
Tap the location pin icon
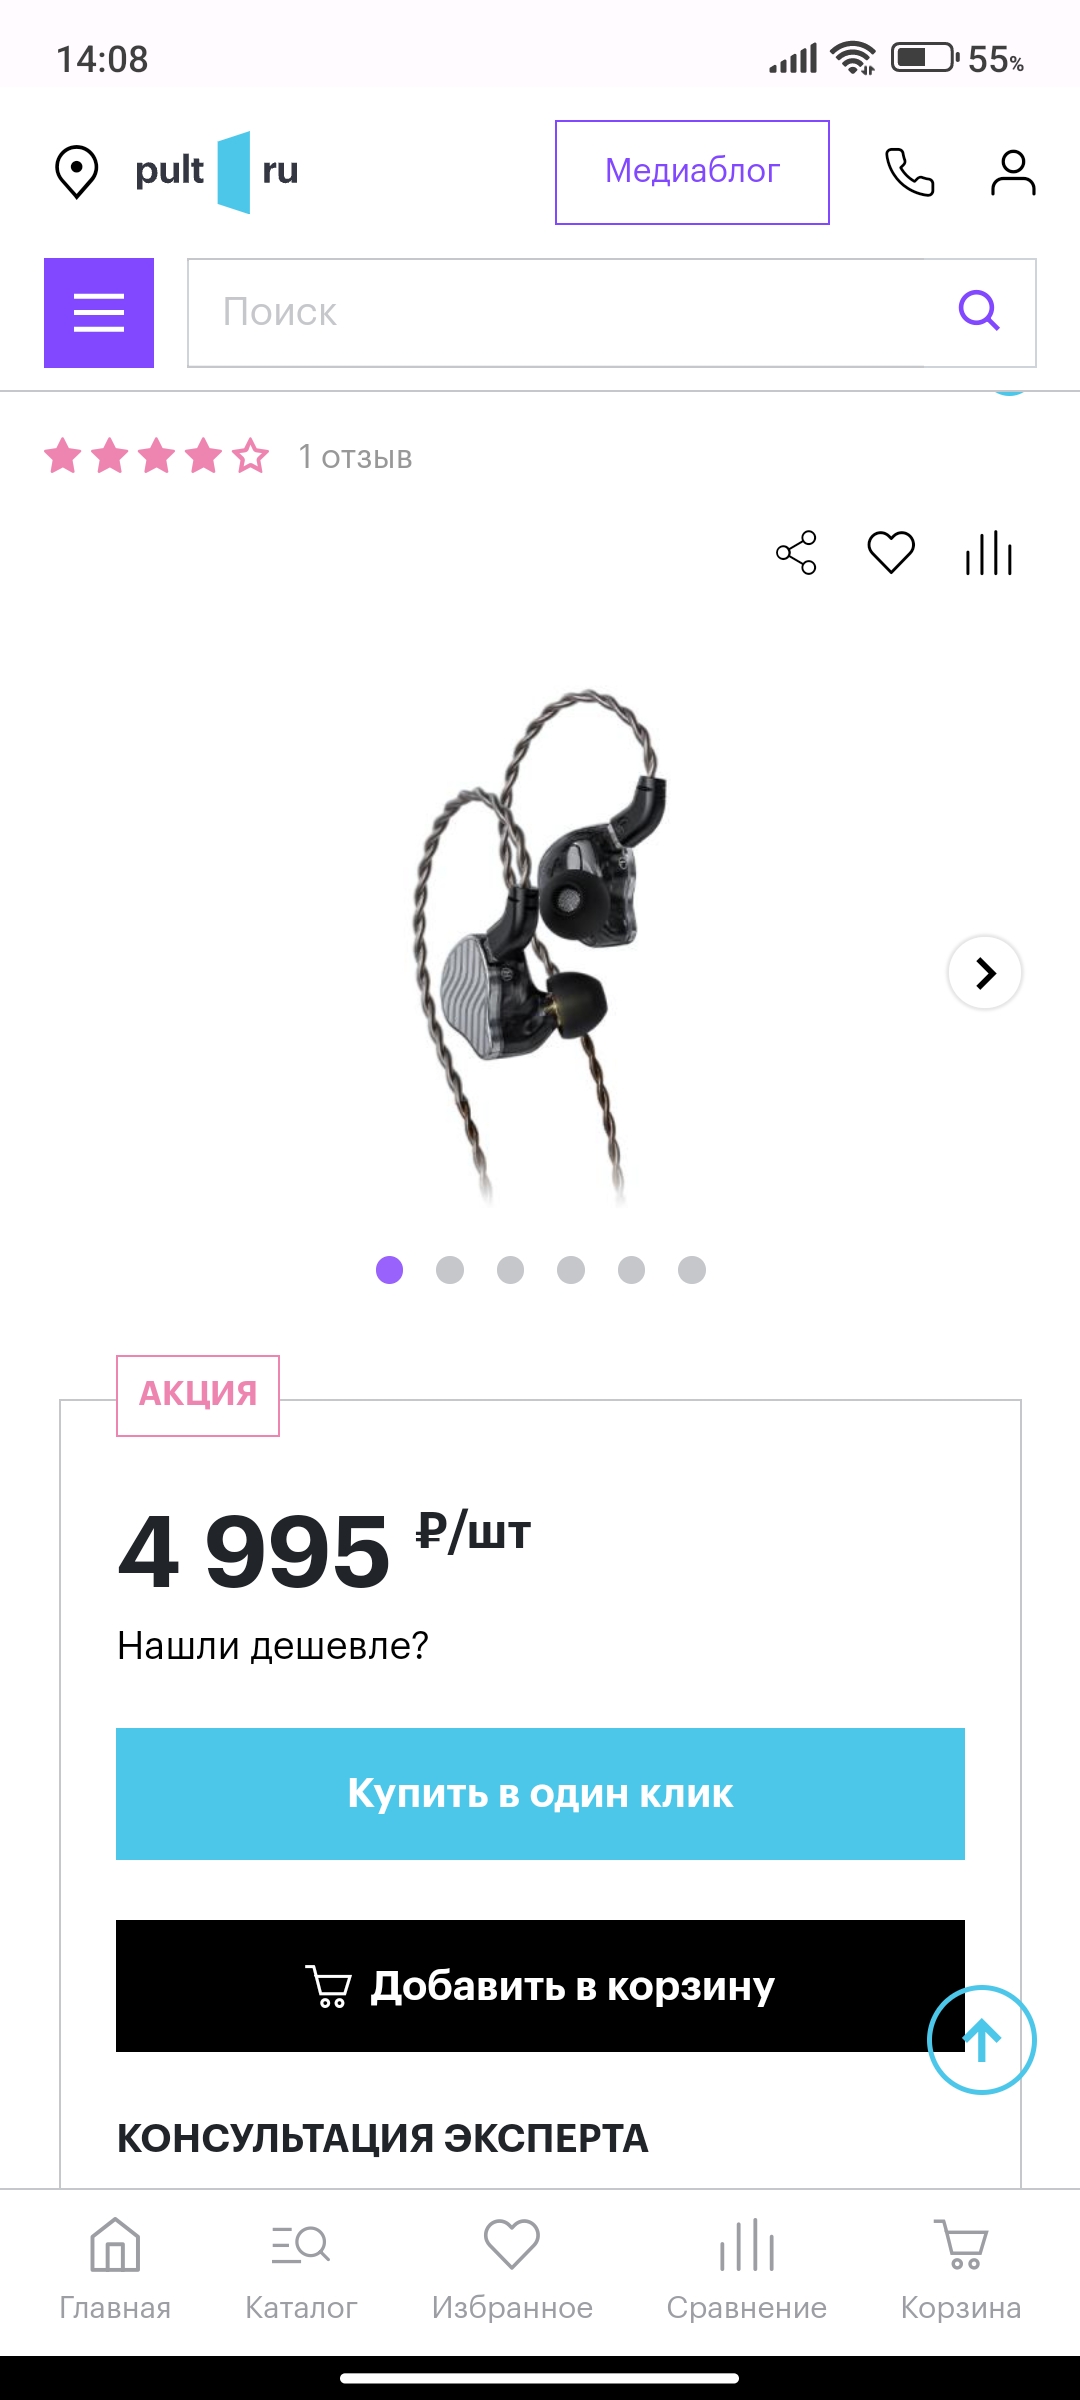click(x=76, y=172)
